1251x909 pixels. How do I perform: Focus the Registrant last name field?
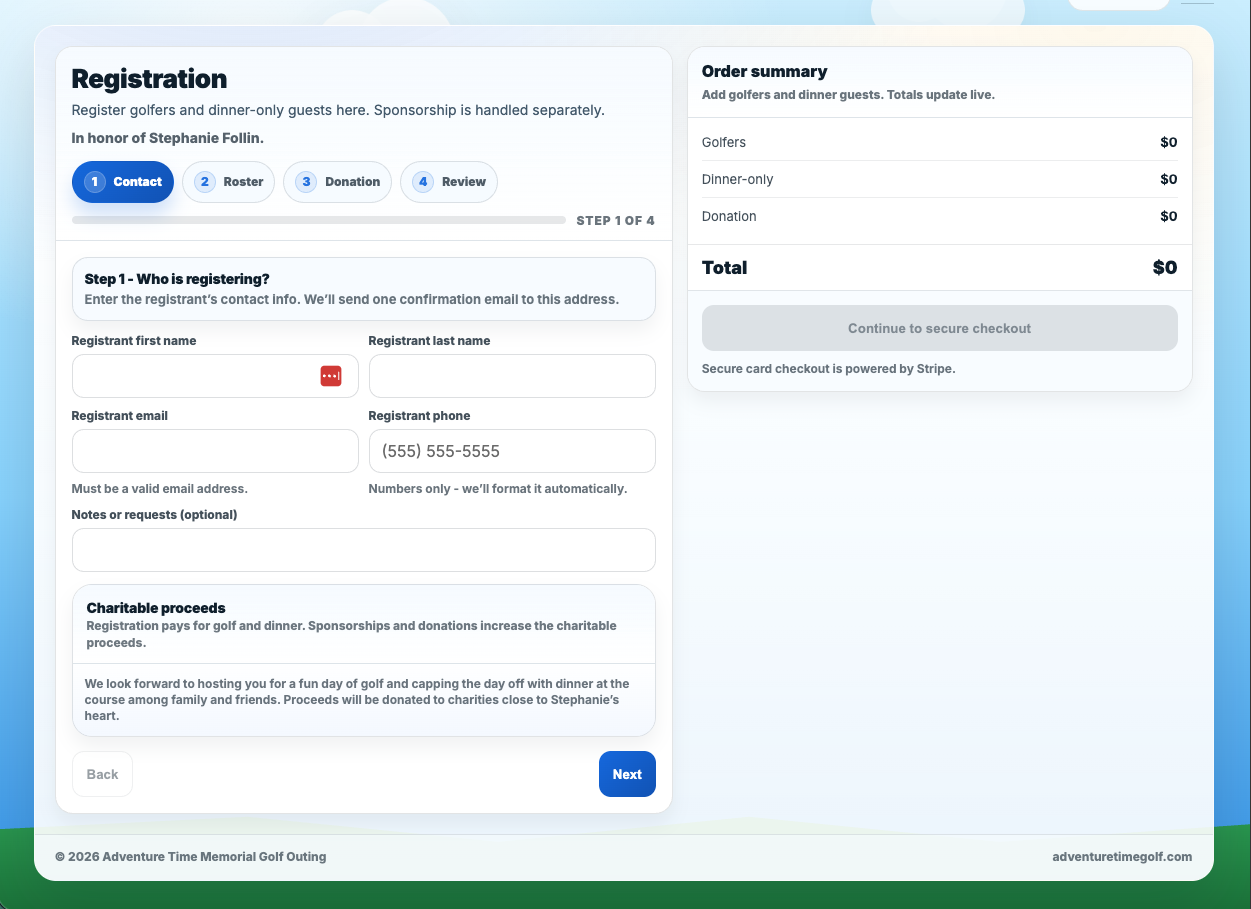pyautogui.click(x=511, y=376)
